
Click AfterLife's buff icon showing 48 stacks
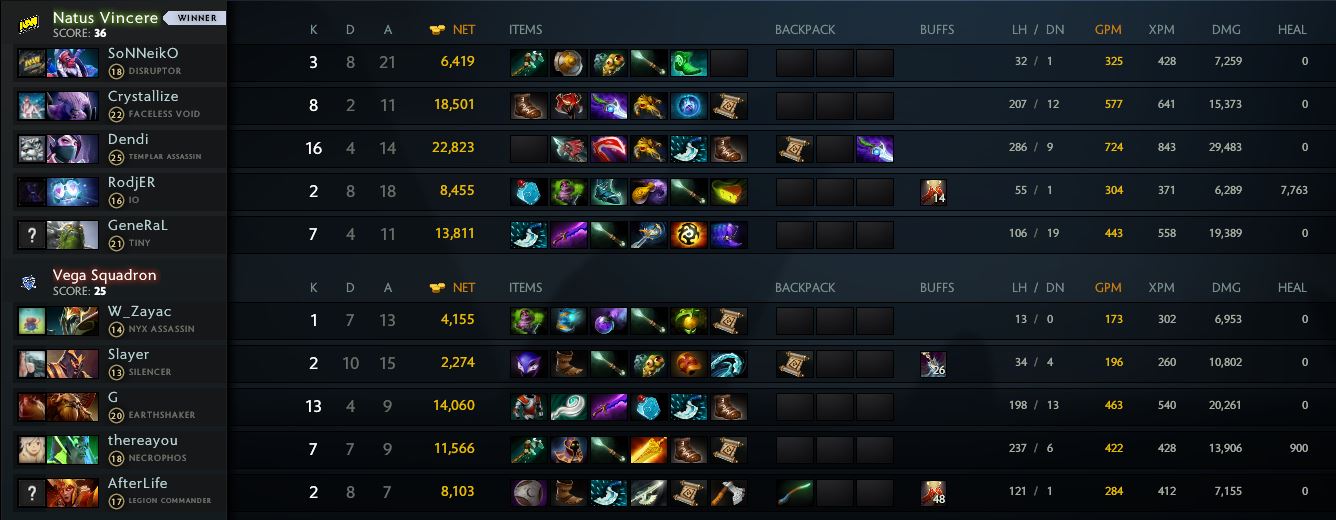click(933, 493)
